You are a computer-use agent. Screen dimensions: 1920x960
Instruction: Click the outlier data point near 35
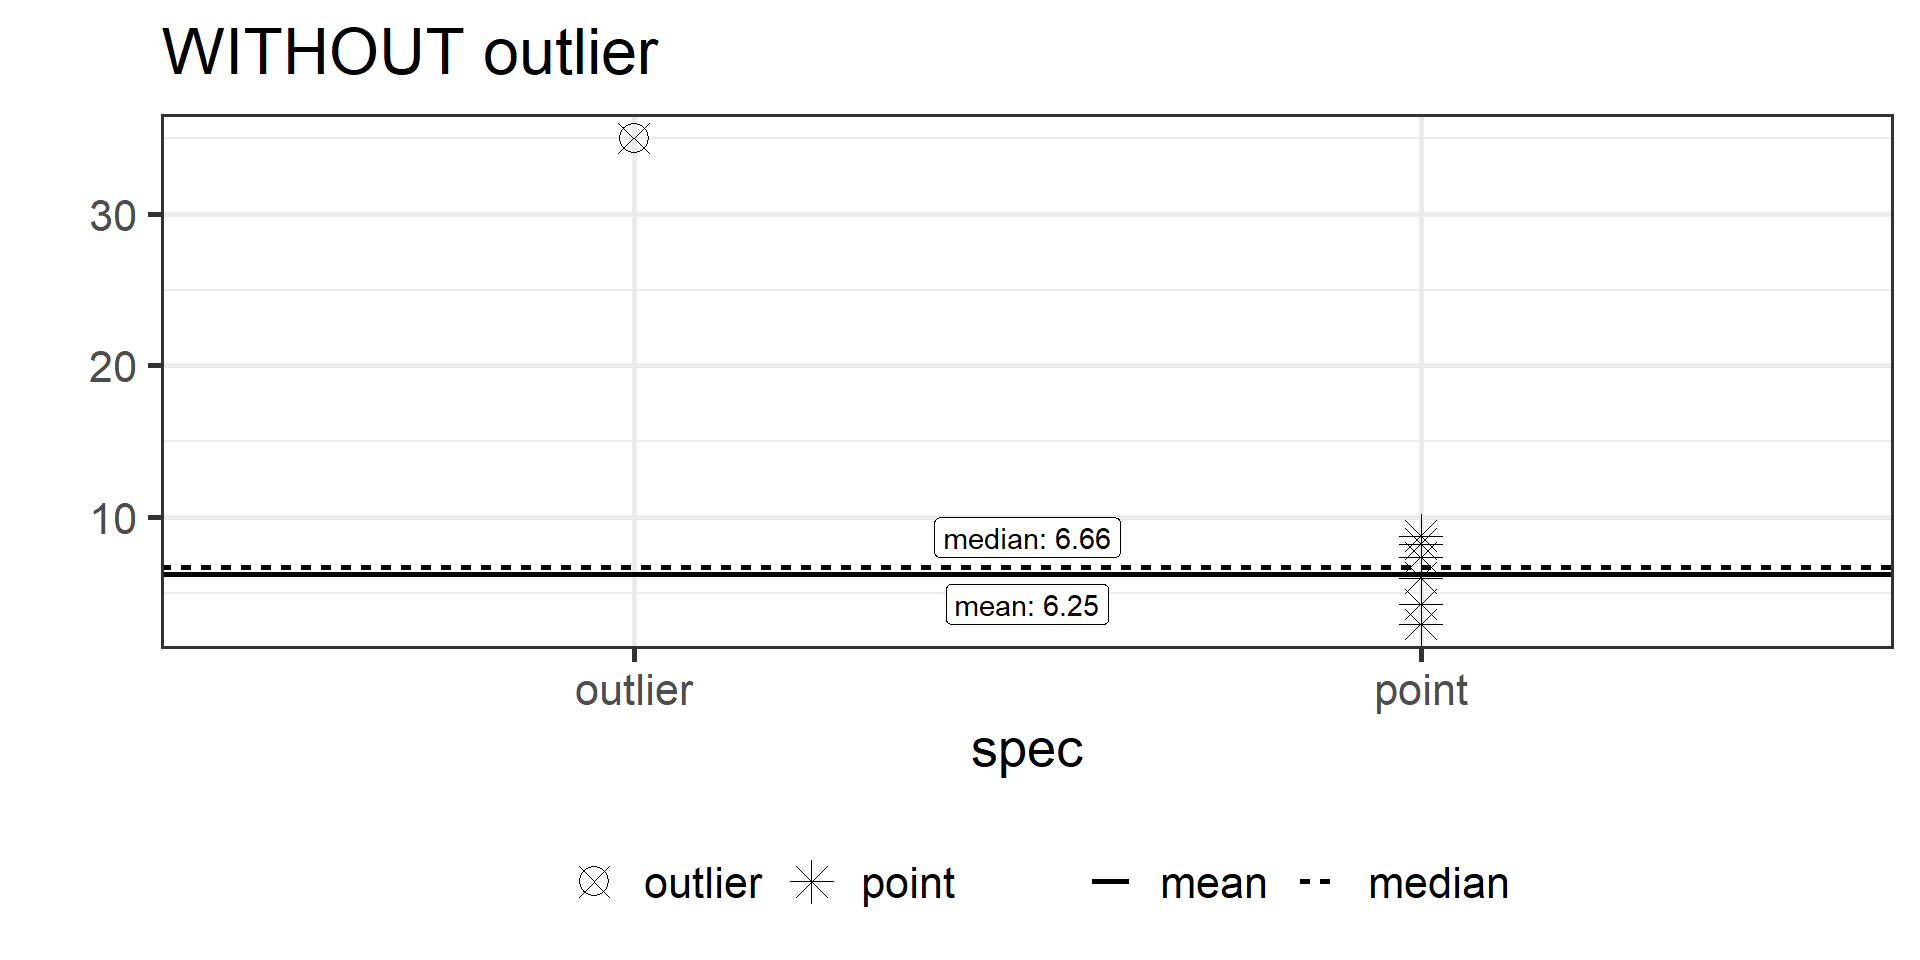(634, 138)
